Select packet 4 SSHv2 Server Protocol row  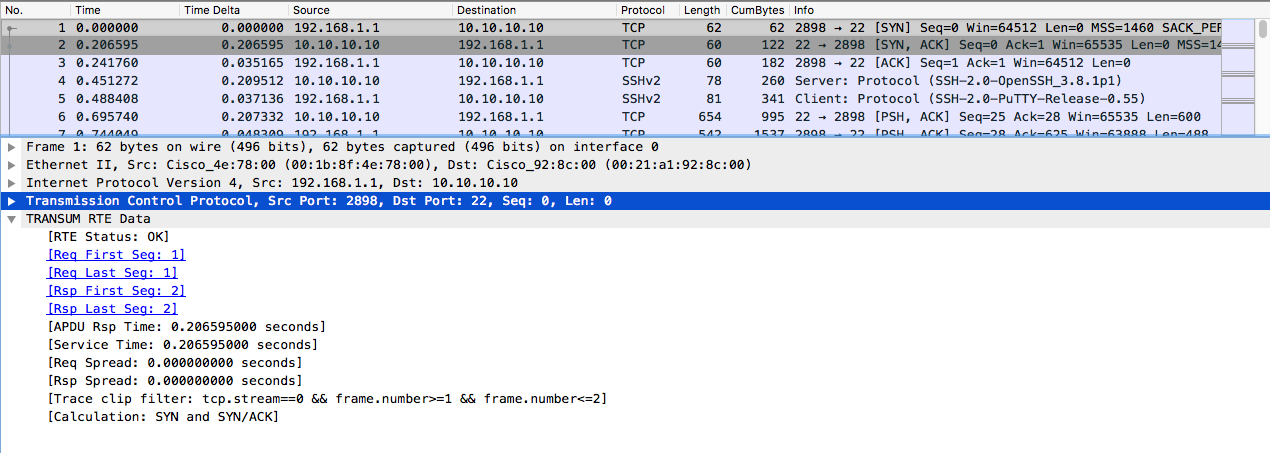click(600, 81)
